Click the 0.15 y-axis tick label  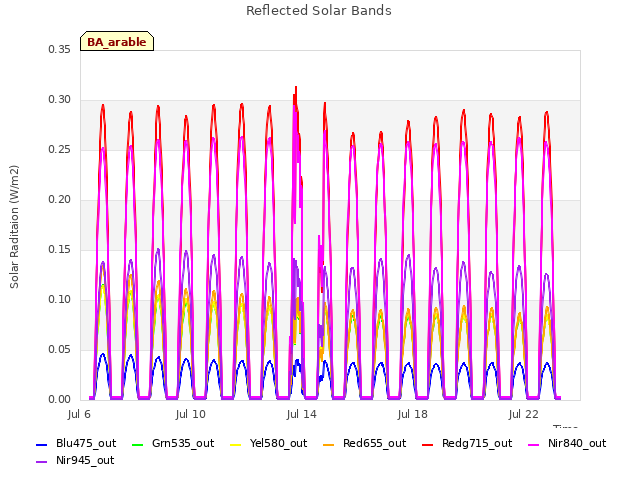(x=60, y=249)
